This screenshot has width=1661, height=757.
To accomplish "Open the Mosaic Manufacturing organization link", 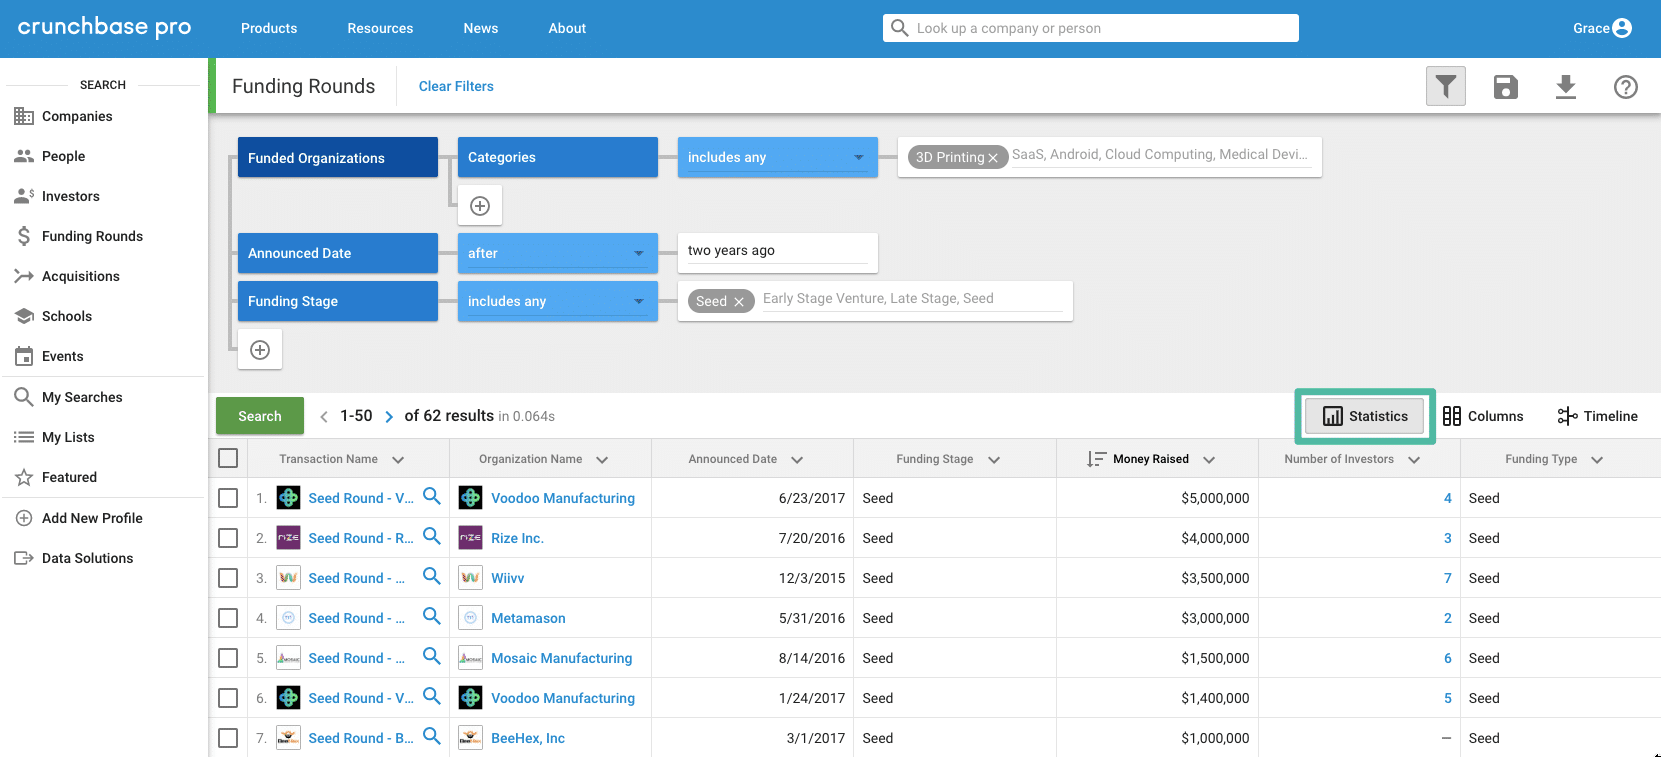I will tap(562, 658).
